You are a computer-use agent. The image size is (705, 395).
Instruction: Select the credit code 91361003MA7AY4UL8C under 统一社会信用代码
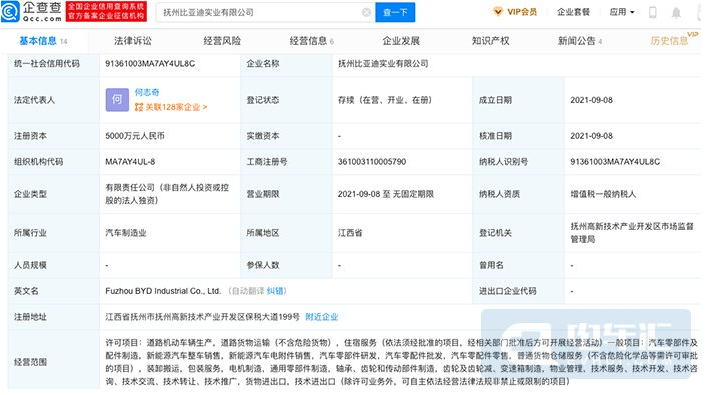tap(150, 64)
